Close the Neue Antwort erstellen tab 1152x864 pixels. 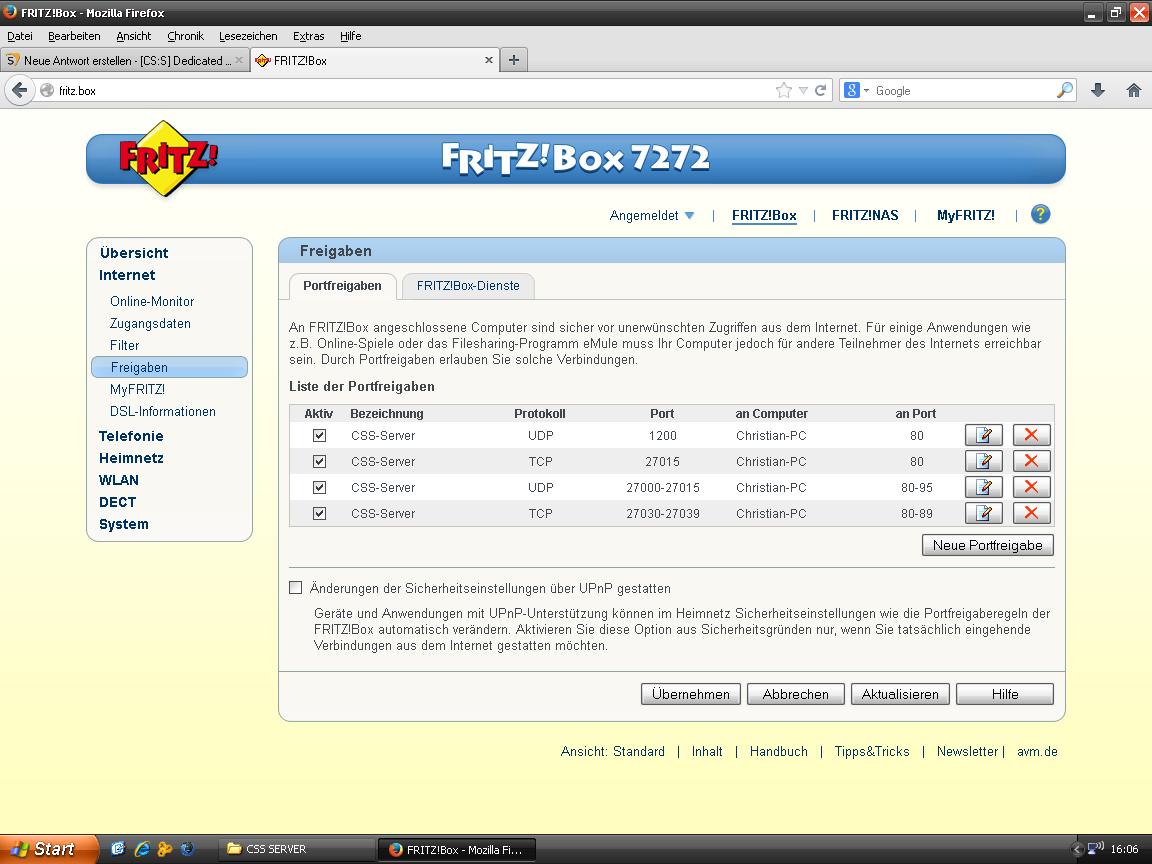239,60
